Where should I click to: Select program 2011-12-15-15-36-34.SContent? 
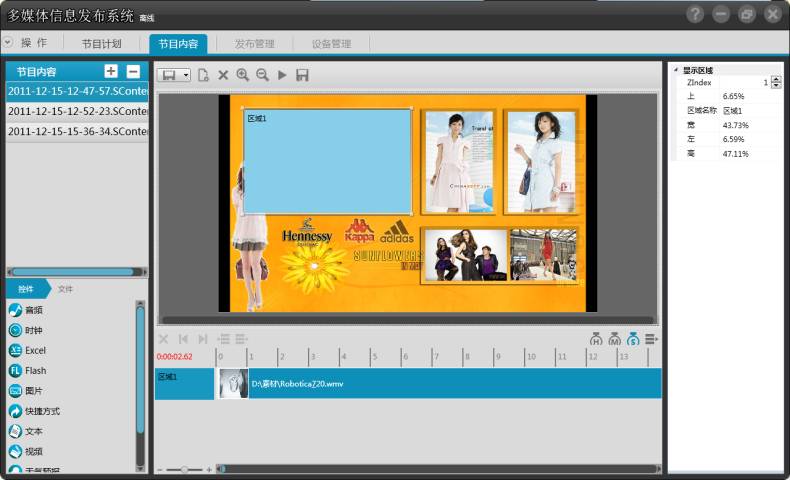[x=77, y=131]
